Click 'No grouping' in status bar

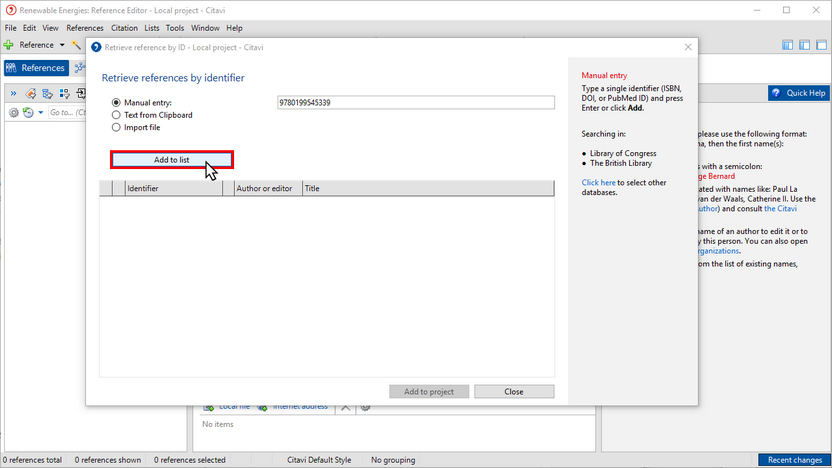click(393, 460)
